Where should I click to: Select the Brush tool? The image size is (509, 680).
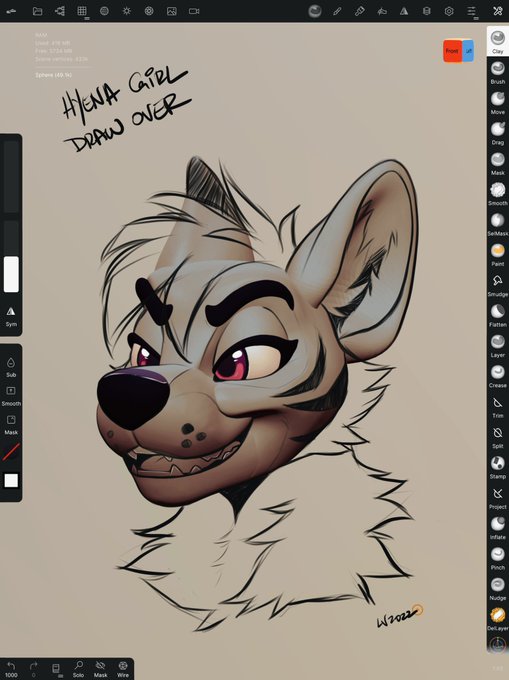point(498,72)
